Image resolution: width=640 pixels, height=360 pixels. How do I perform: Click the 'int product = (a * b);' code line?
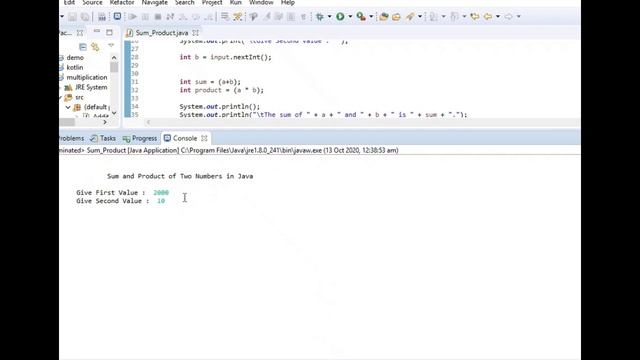(x=222, y=90)
